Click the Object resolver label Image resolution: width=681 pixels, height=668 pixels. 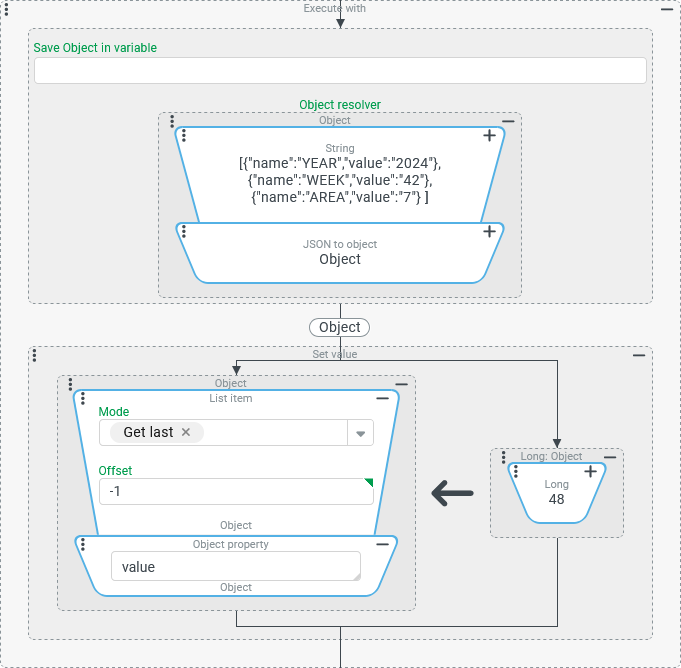340,105
